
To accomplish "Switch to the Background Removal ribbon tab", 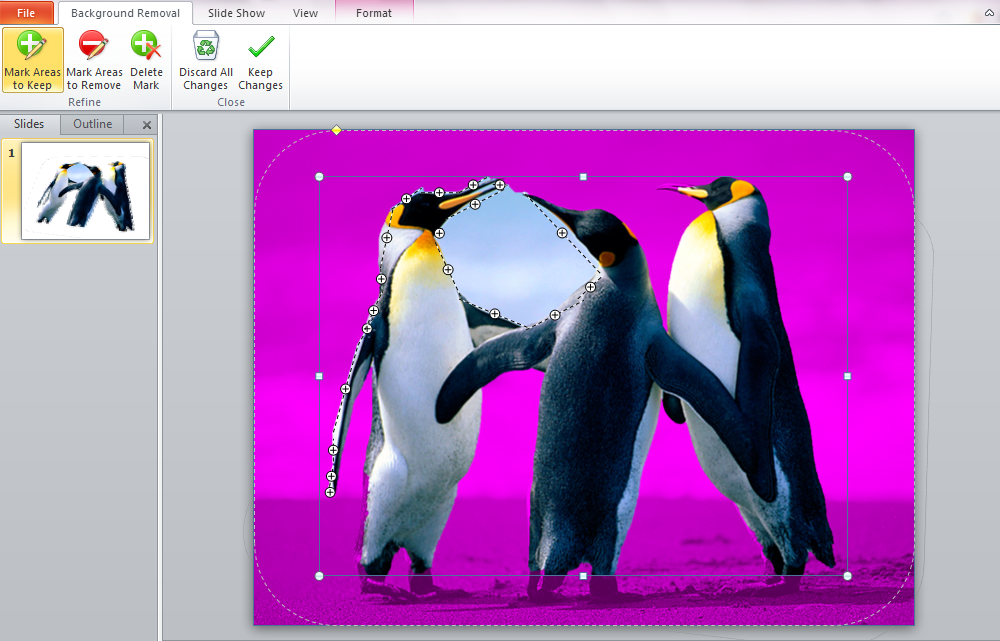I will pyautogui.click(x=125, y=13).
